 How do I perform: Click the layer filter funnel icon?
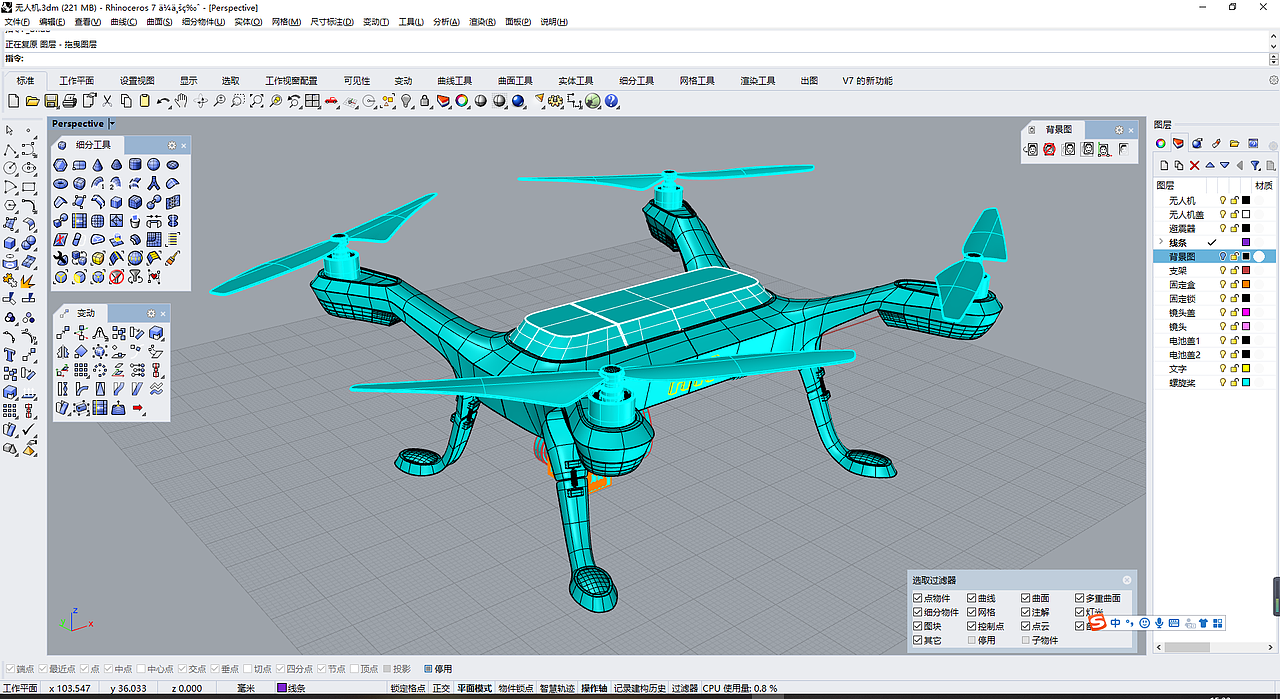pos(1256,165)
